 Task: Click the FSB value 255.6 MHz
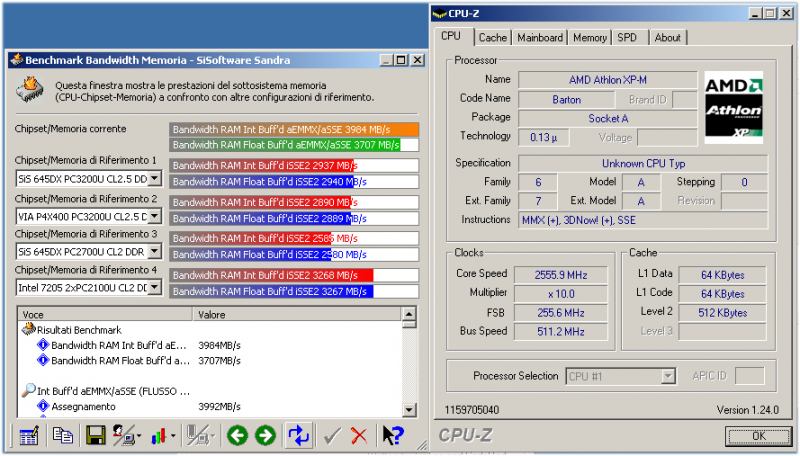coord(561,313)
